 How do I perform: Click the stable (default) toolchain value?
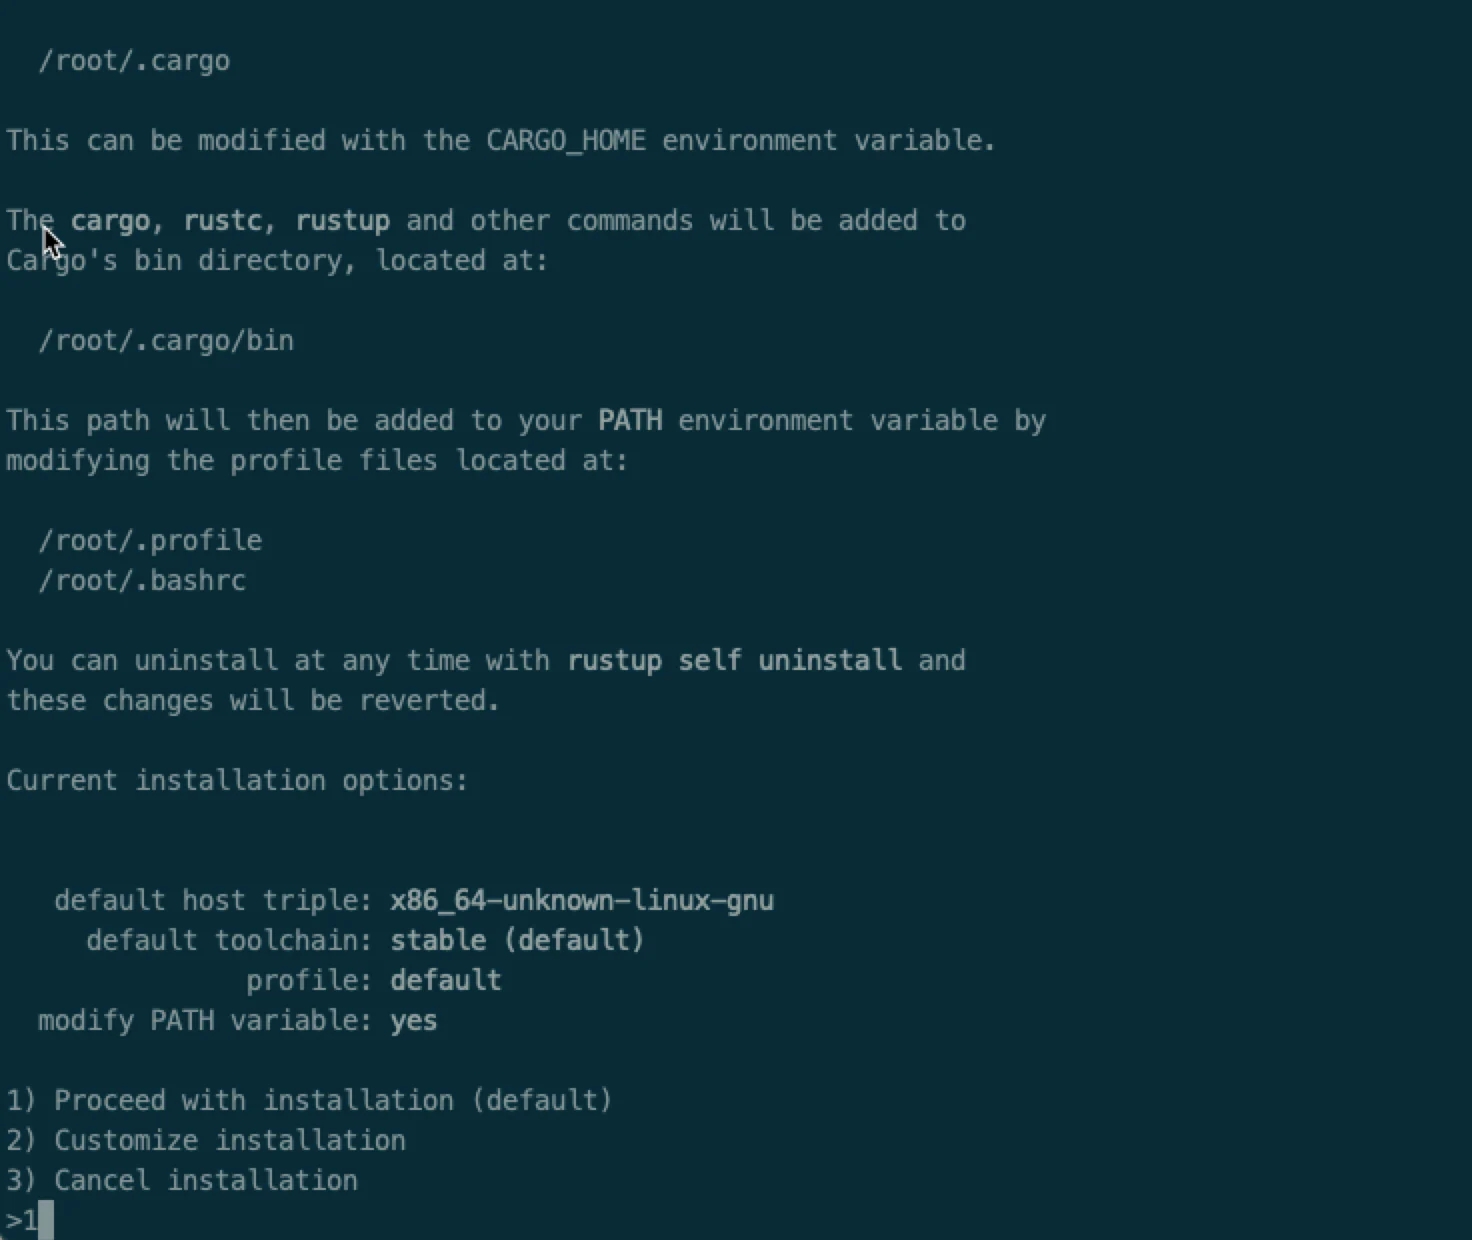[517, 941]
